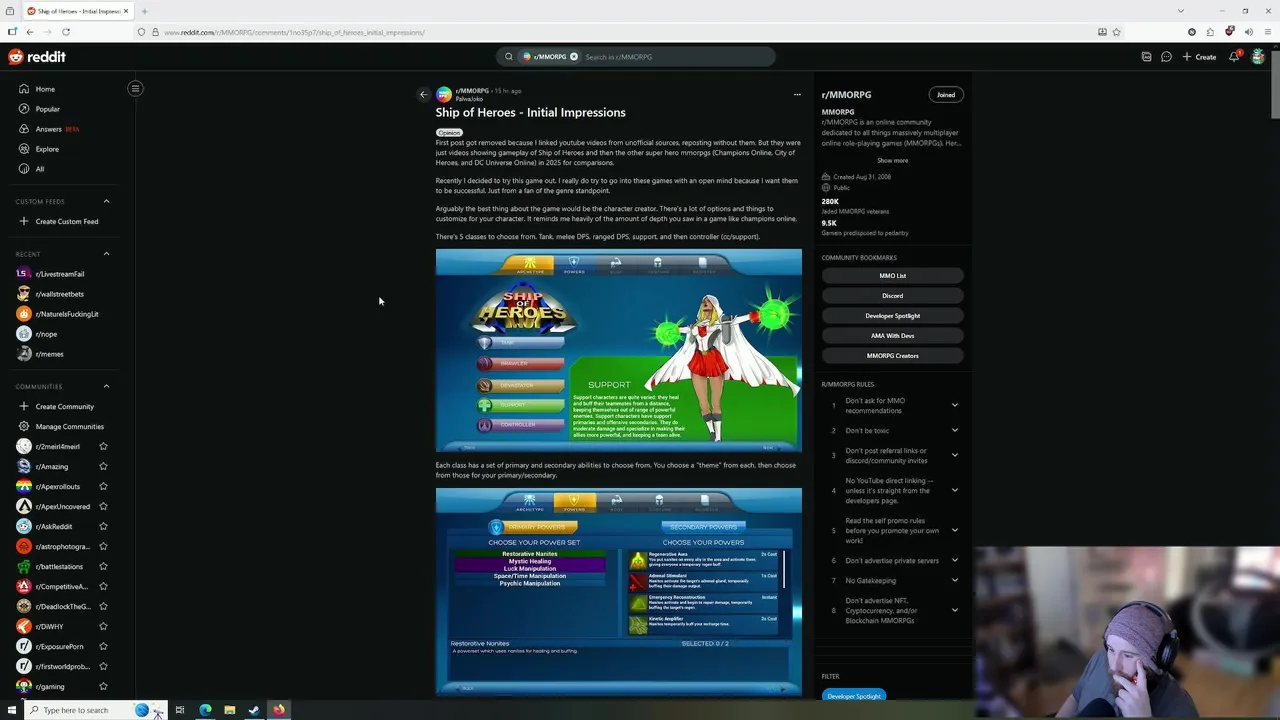1280x720 pixels.
Task: Expand rule 2 Don't be toxic
Action: point(954,430)
